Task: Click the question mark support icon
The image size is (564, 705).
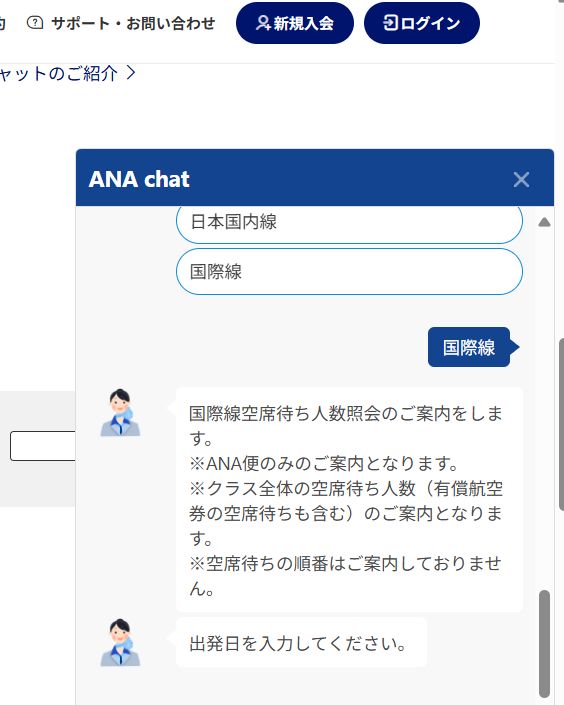Action: (35, 22)
